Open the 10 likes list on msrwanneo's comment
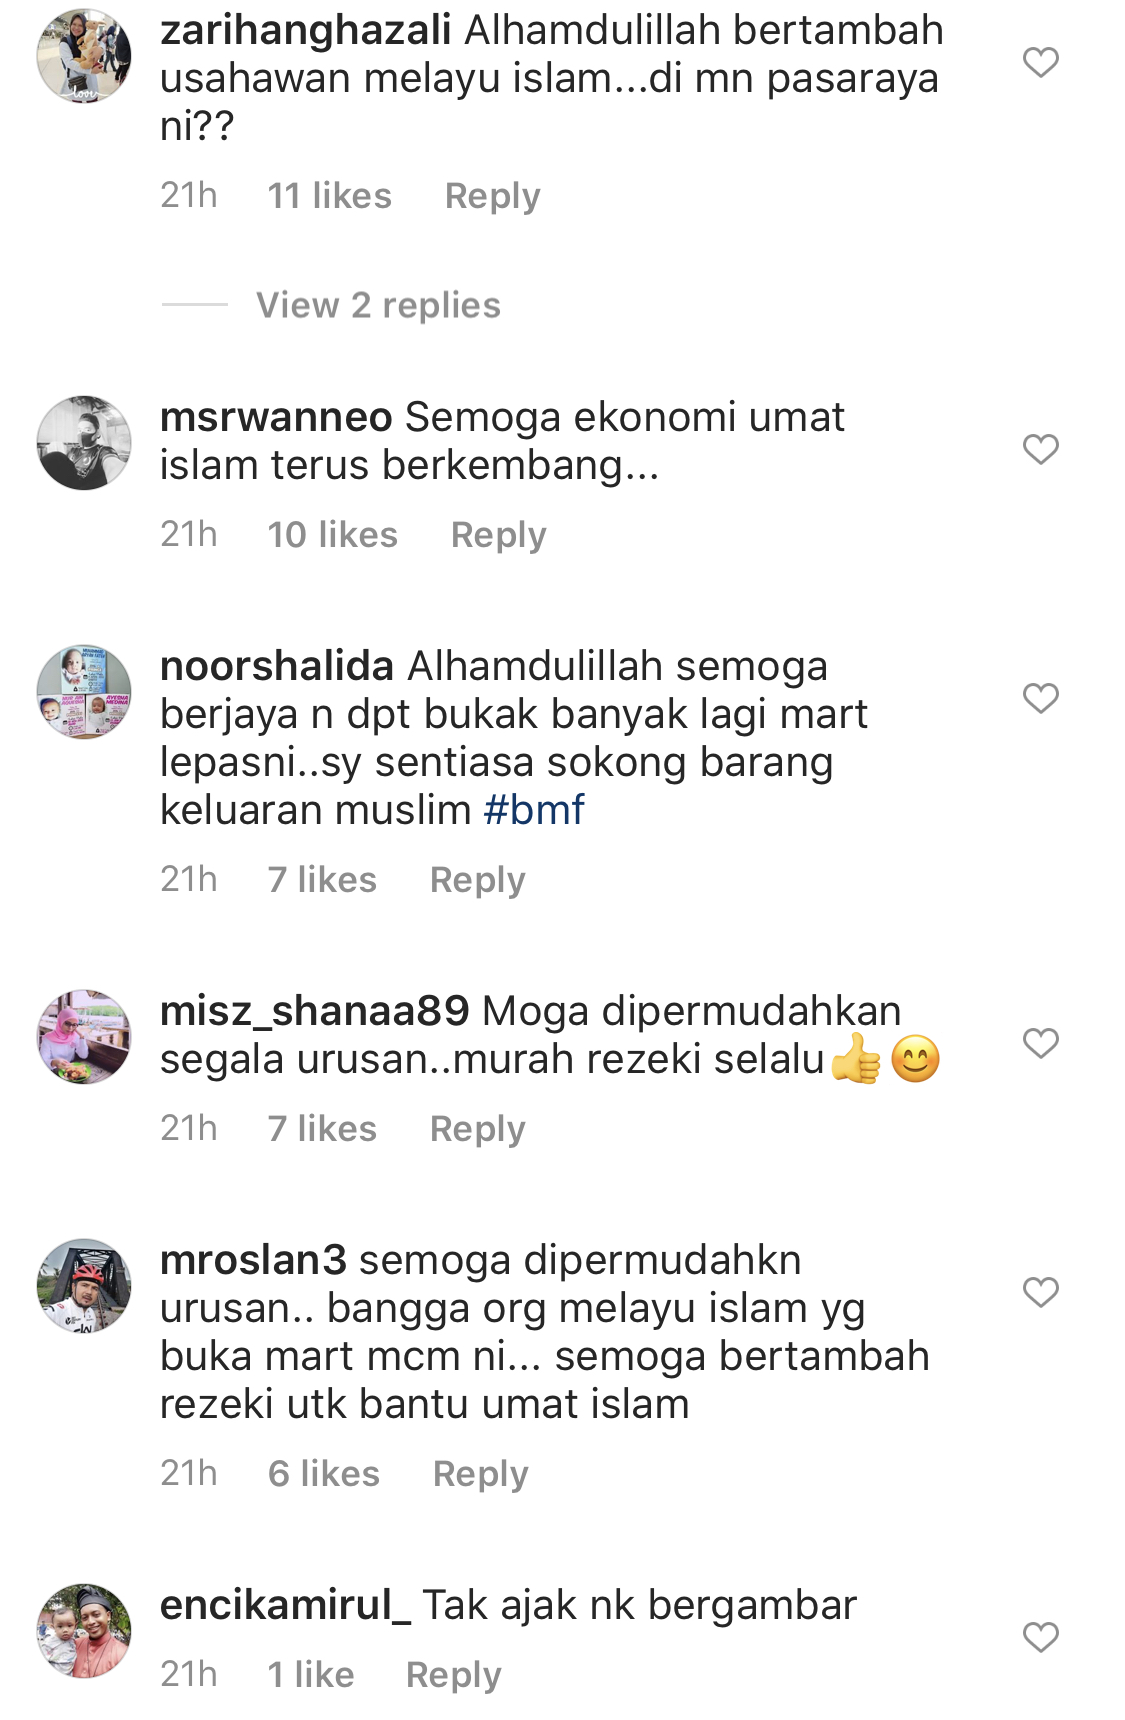This screenshot has height=1720, width=1125. (332, 535)
